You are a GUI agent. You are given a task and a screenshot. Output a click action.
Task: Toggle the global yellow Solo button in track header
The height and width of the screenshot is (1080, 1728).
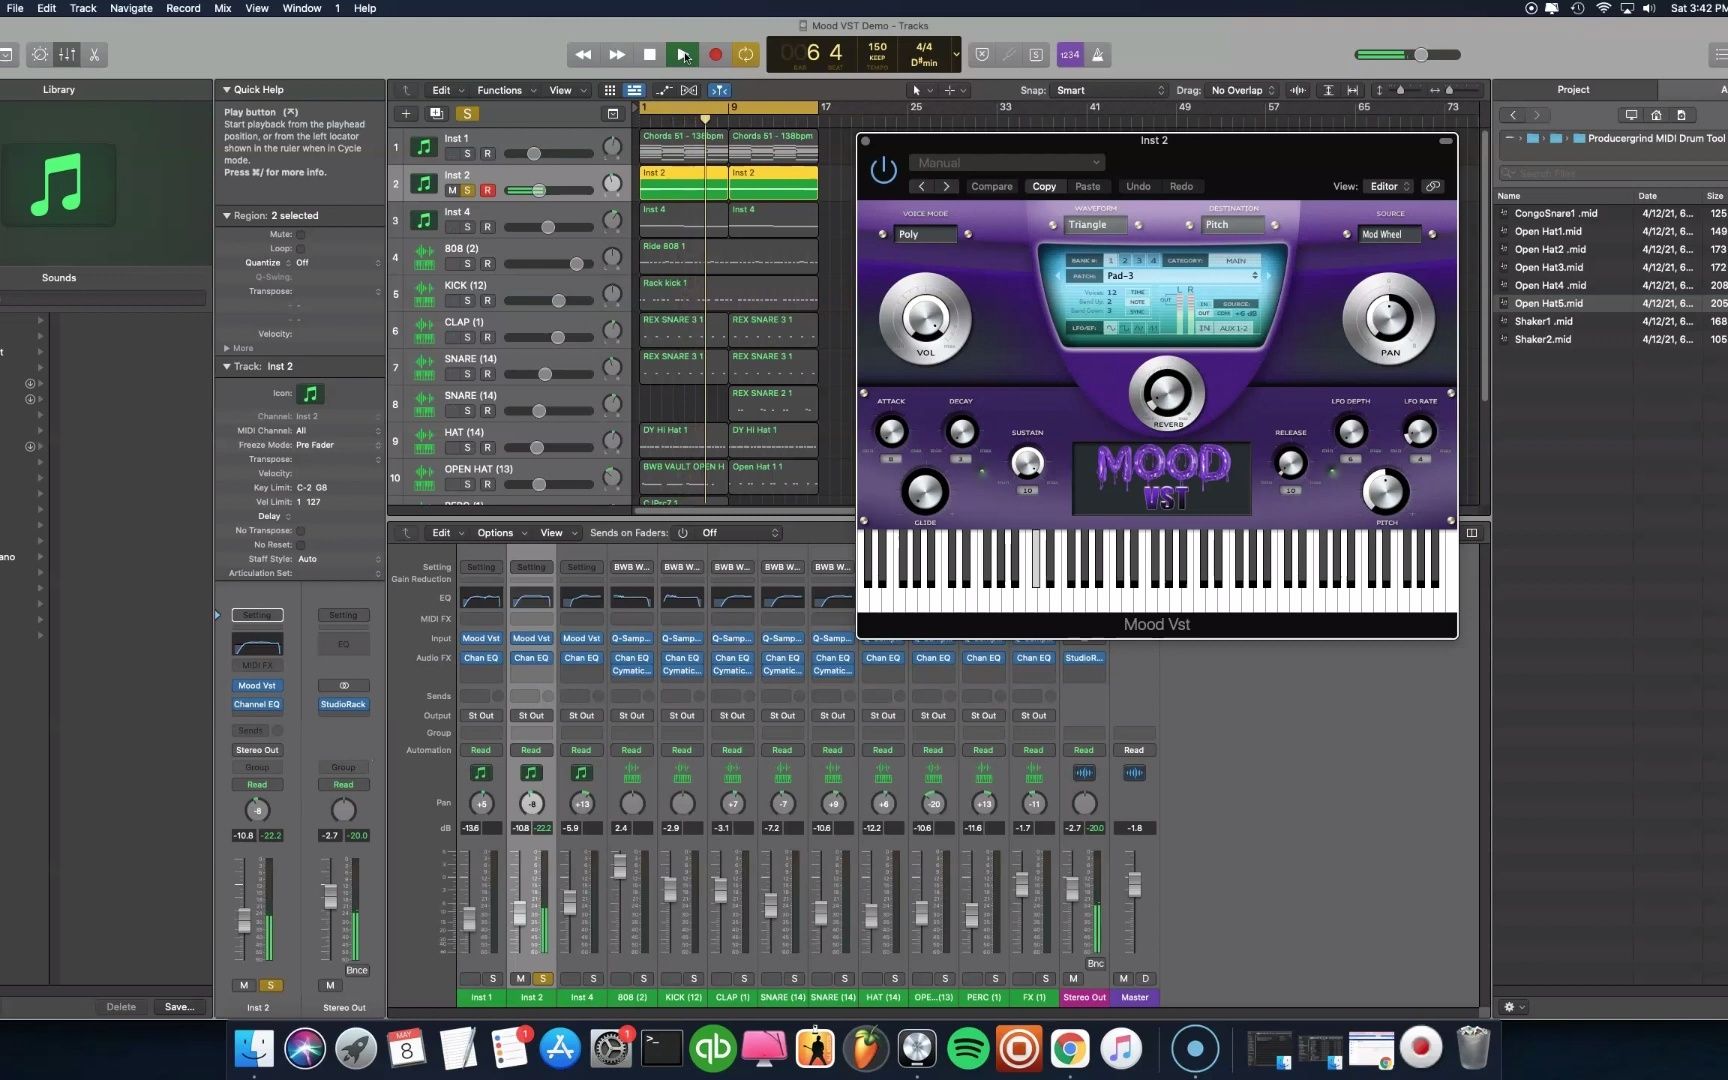click(467, 114)
